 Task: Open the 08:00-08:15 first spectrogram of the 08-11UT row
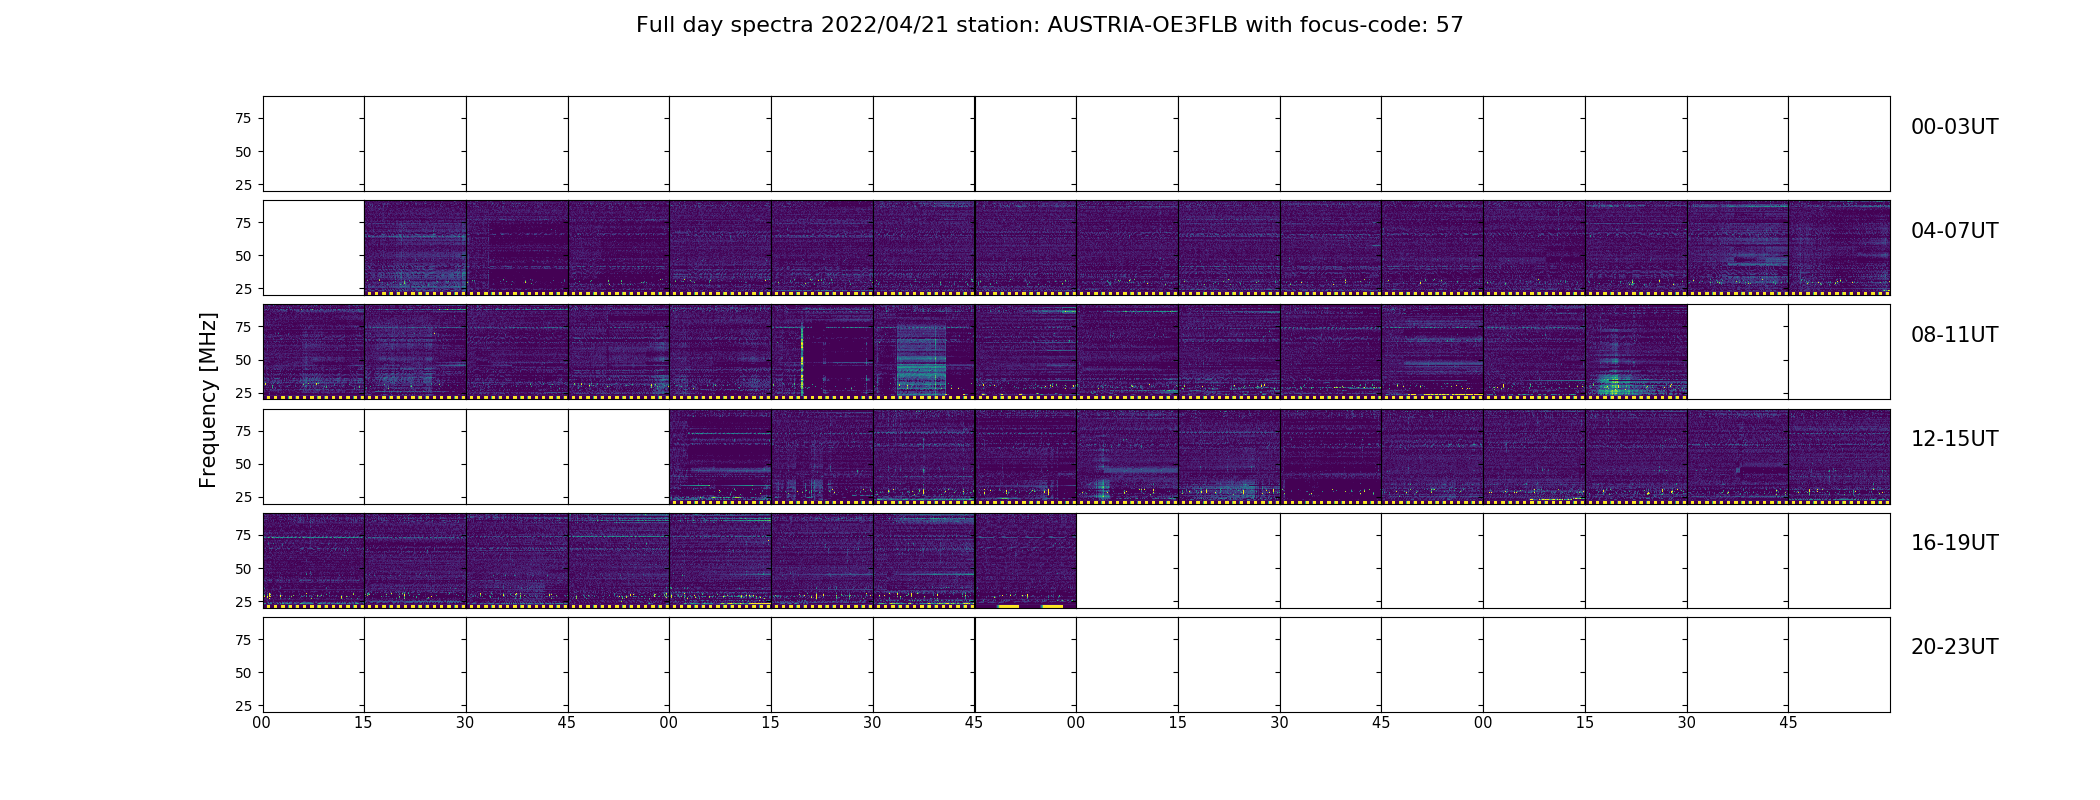314,352
